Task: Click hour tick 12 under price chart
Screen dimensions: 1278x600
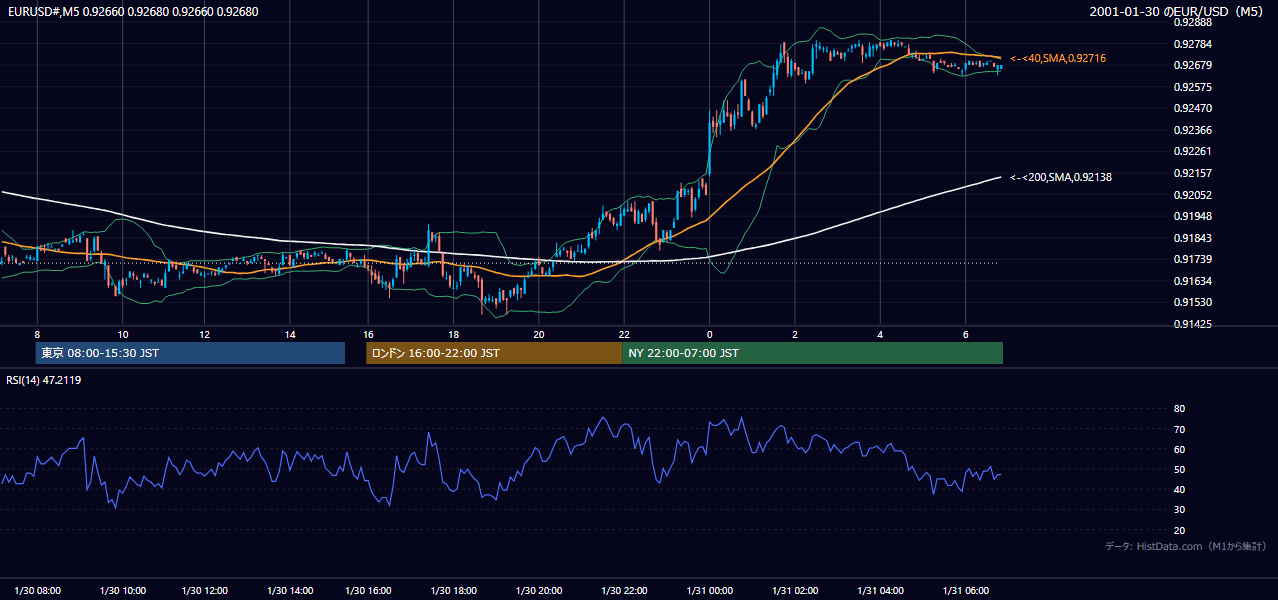Action: pos(204,334)
